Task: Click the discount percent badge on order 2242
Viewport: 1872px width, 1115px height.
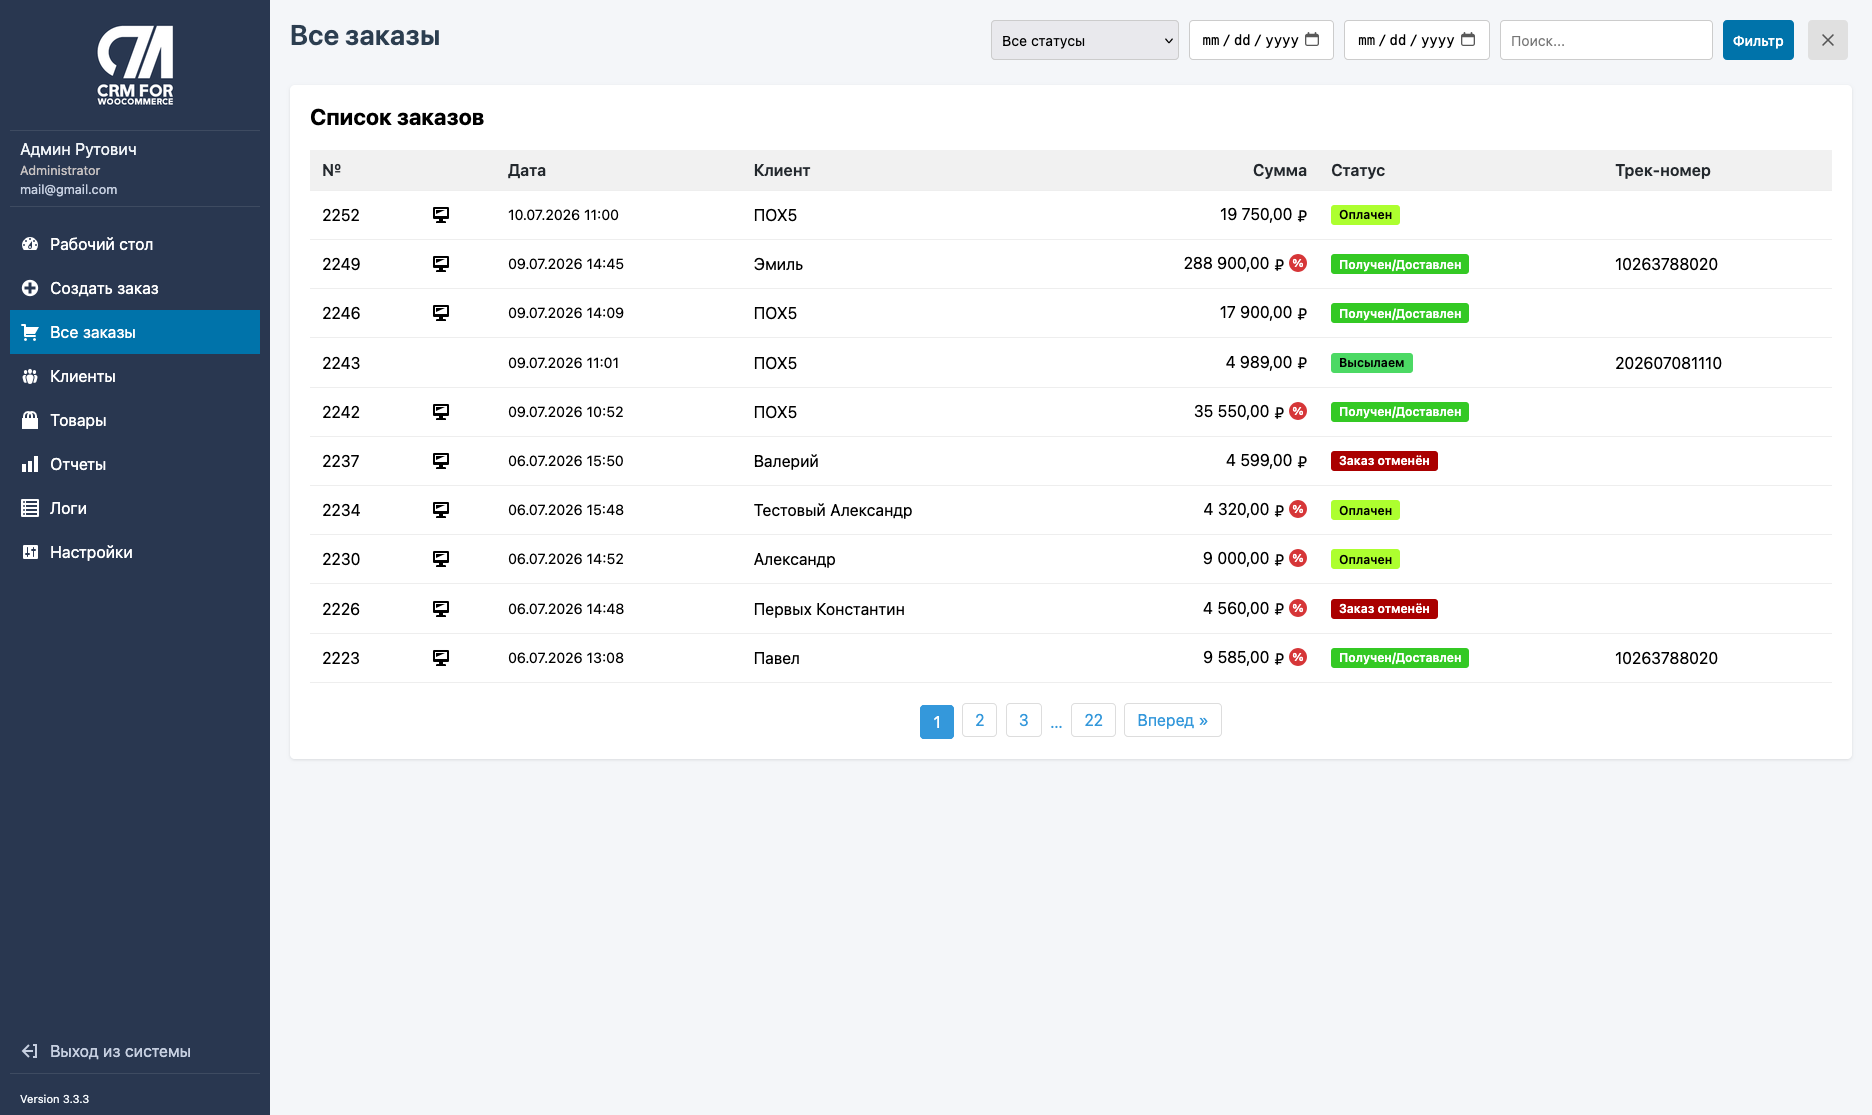Action: click(x=1298, y=411)
